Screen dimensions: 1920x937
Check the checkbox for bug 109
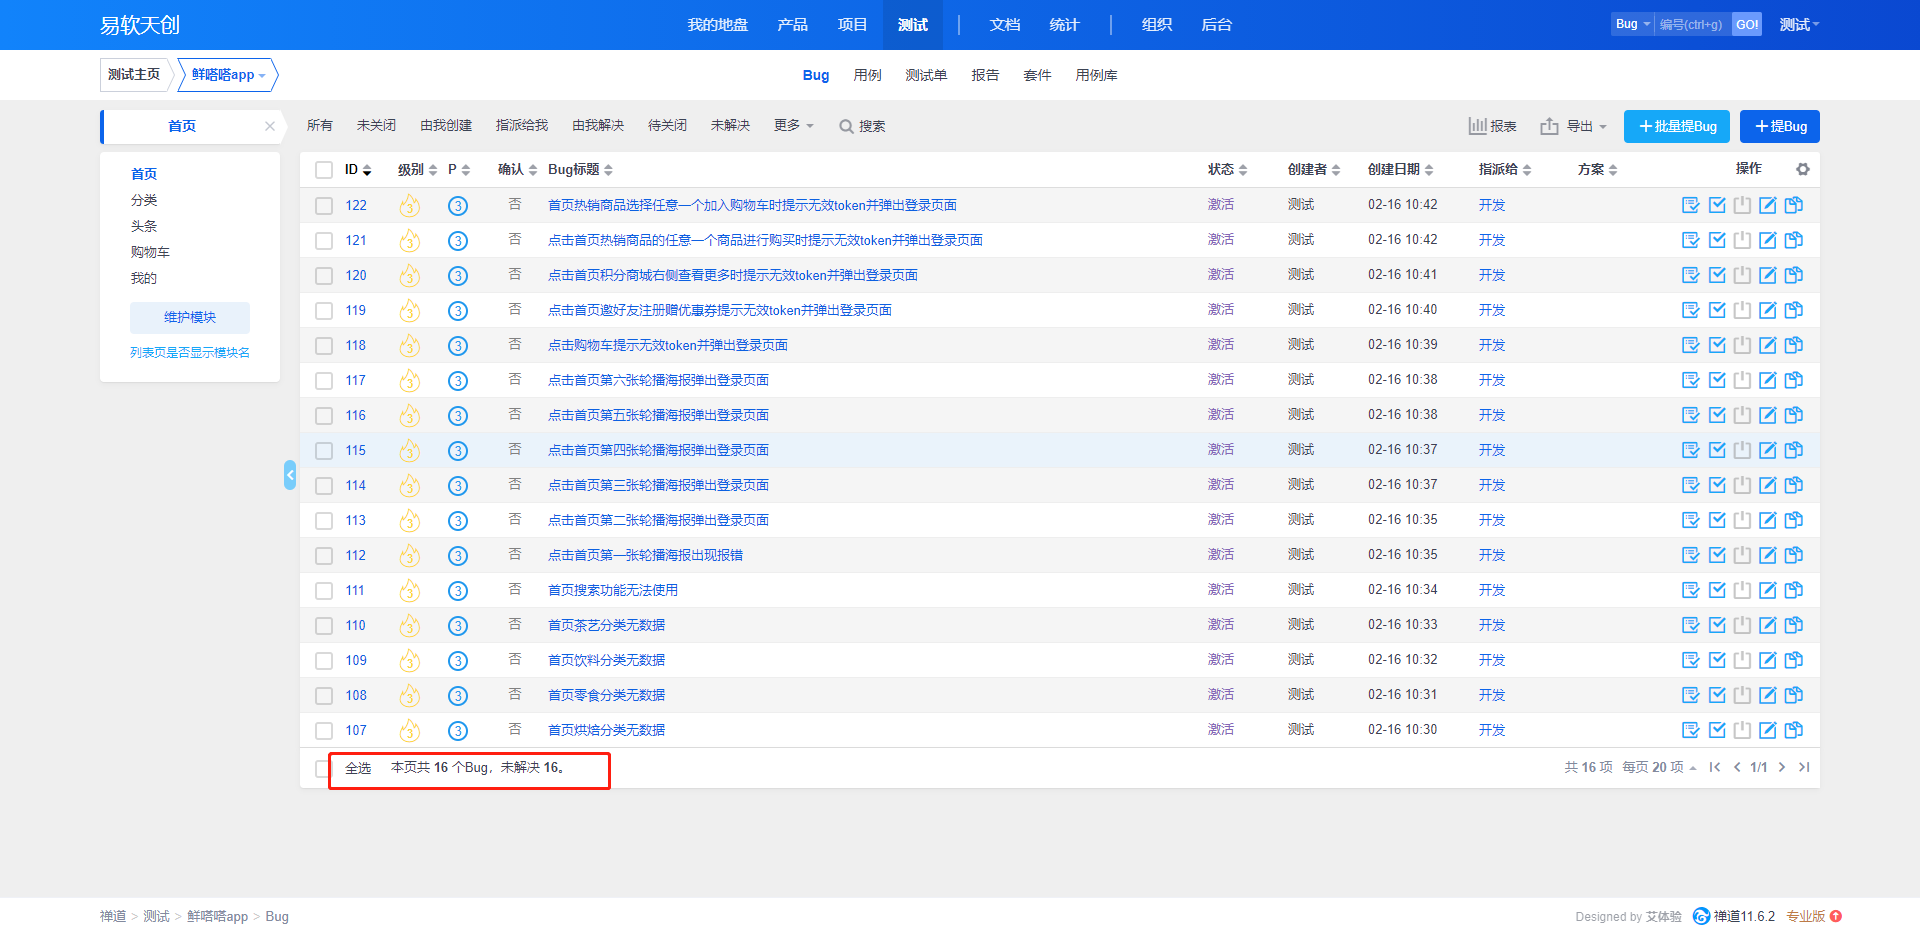click(x=324, y=661)
